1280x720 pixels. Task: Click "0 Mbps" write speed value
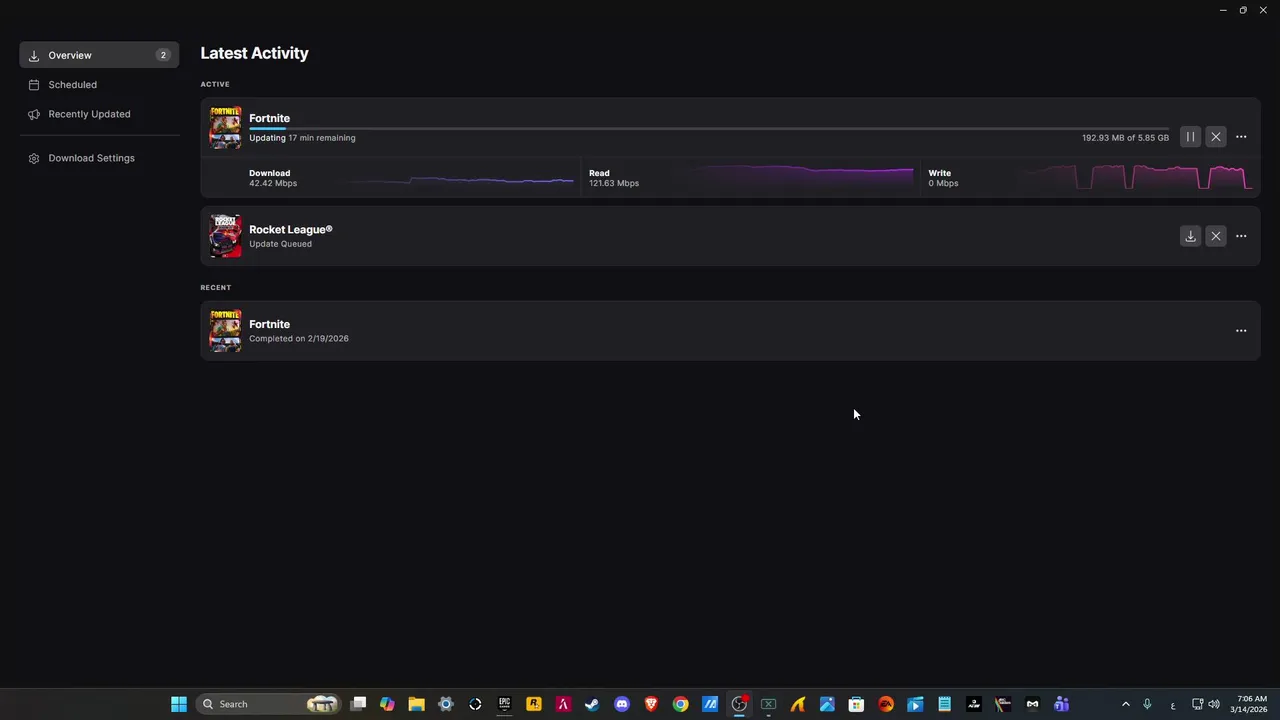[x=943, y=184]
